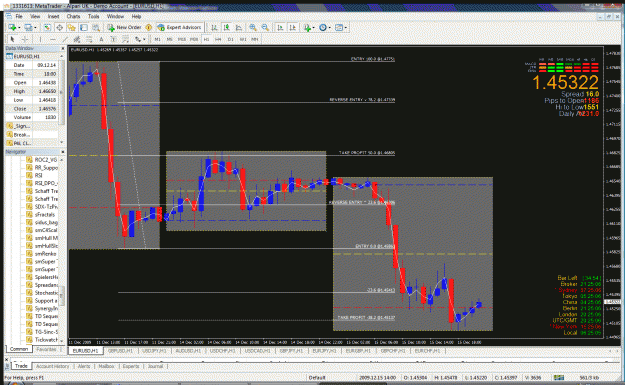Open the Tools menu
The image size is (625, 385).
tap(93, 16)
